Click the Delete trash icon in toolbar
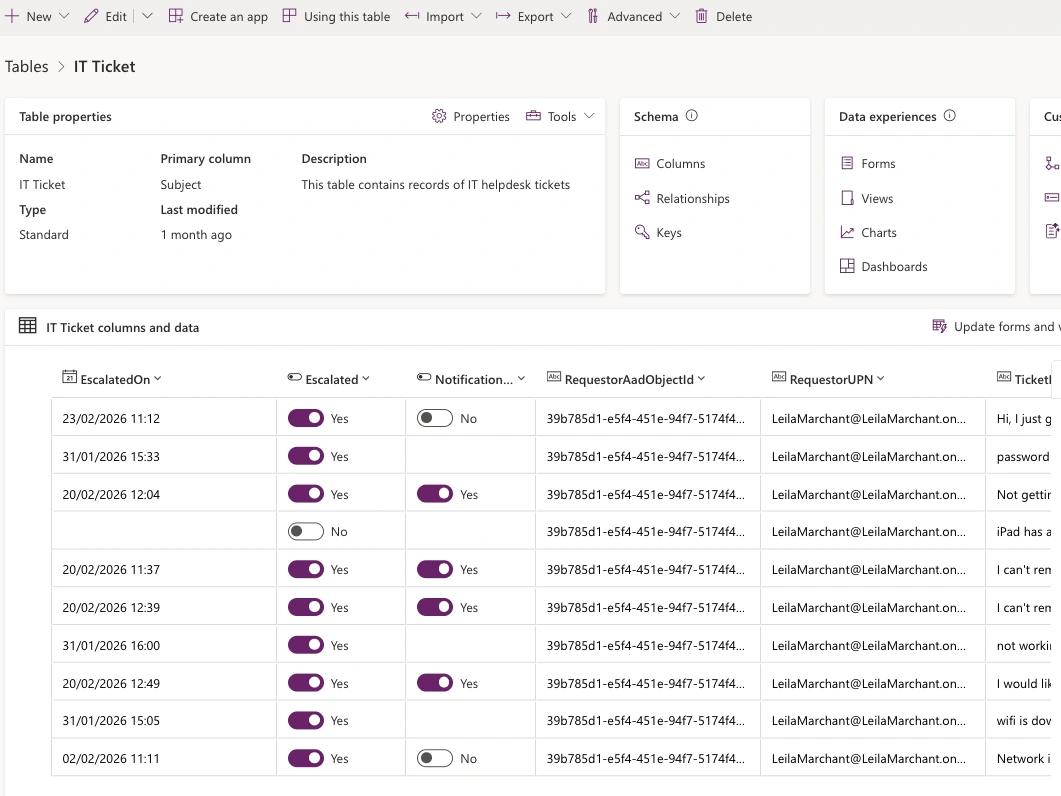This screenshot has width=1061, height=796. [x=702, y=16]
